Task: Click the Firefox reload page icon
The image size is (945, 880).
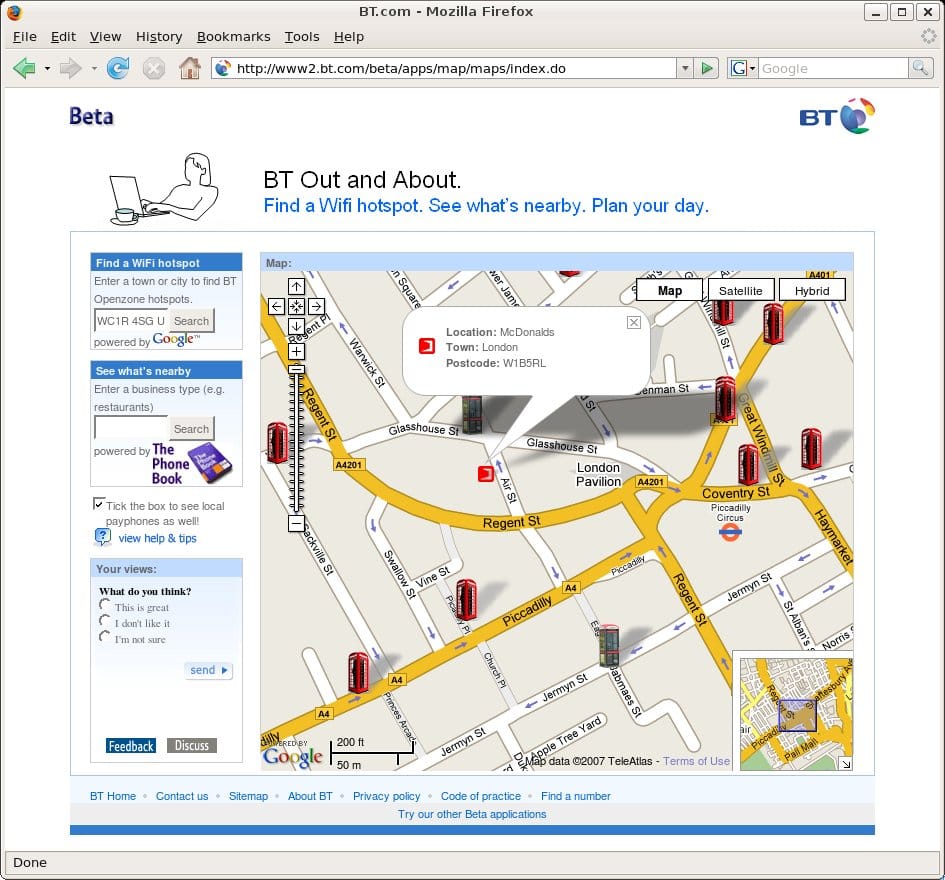Action: click(118, 68)
